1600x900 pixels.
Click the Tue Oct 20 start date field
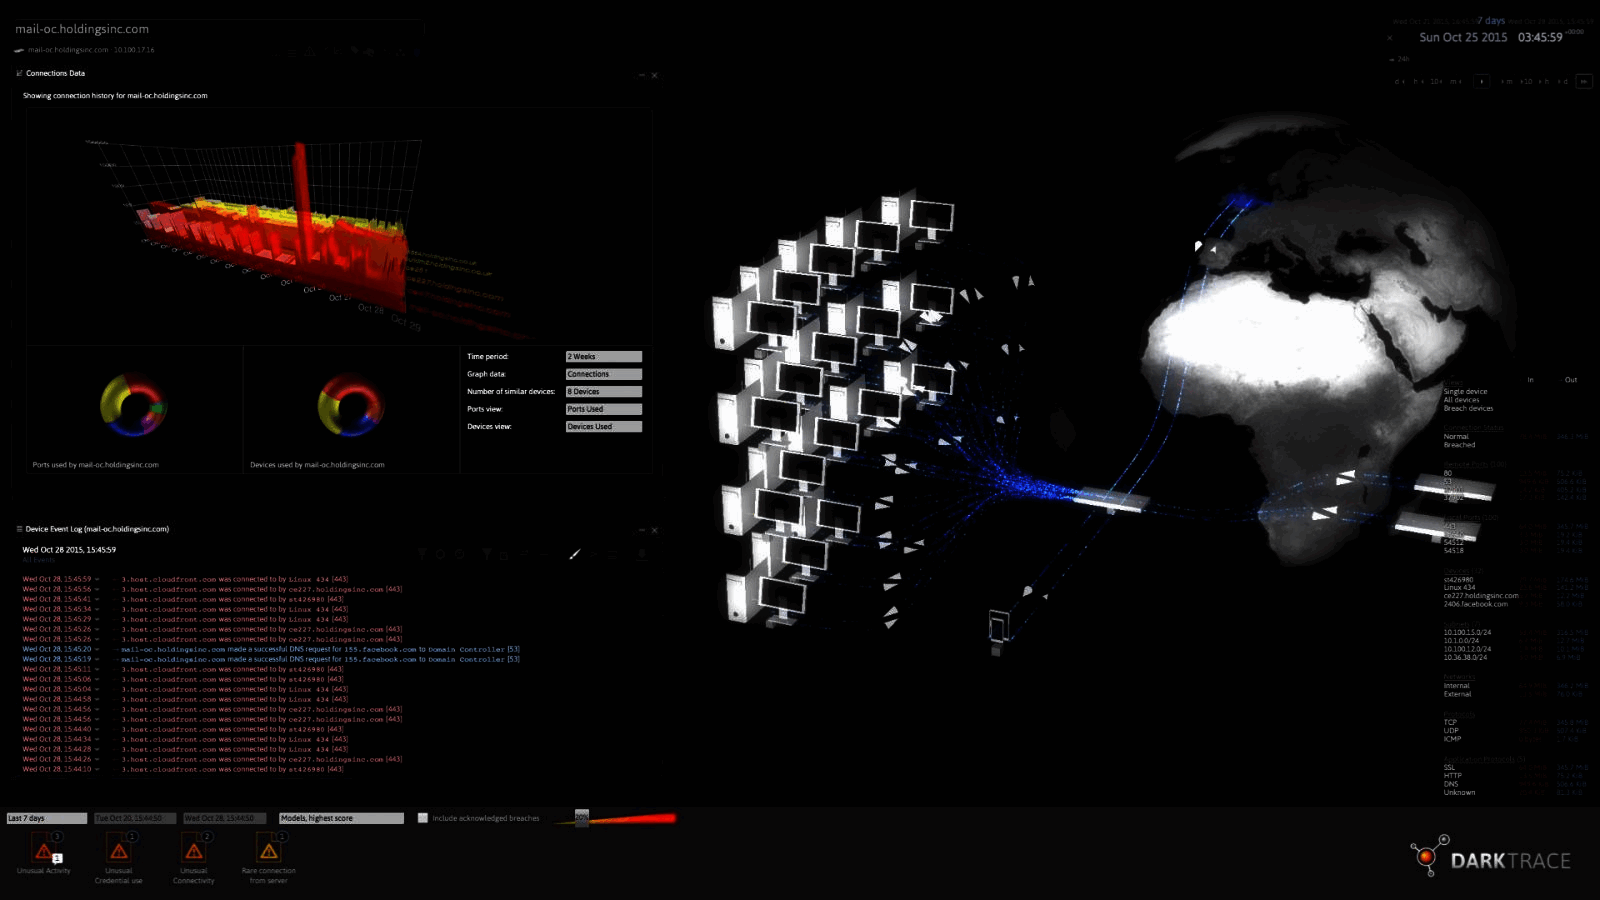[x=135, y=818]
